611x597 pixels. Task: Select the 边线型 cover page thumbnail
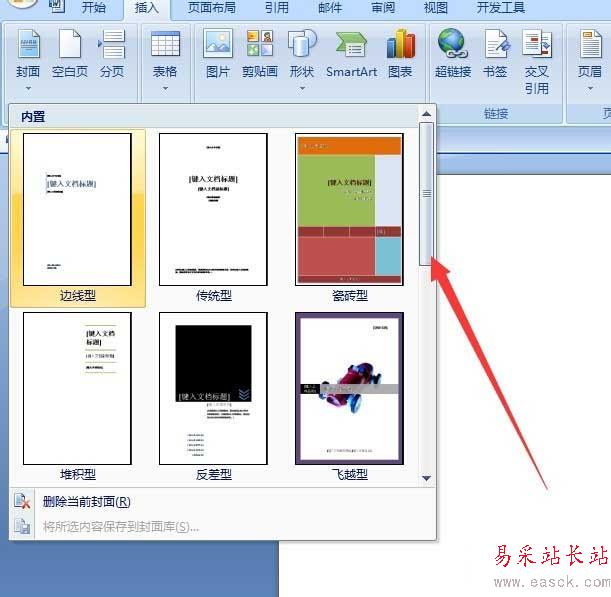tap(77, 209)
